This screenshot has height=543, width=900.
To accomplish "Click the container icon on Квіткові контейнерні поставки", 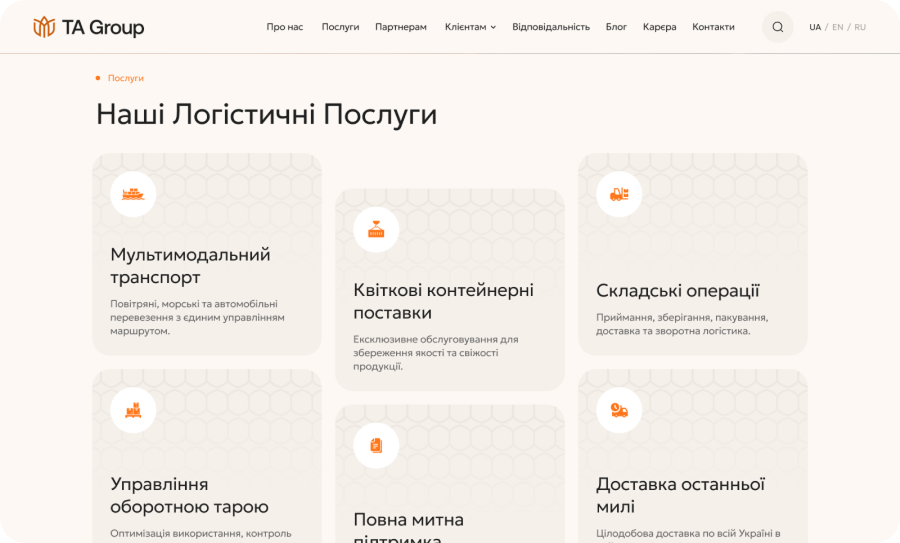I will point(376,230).
